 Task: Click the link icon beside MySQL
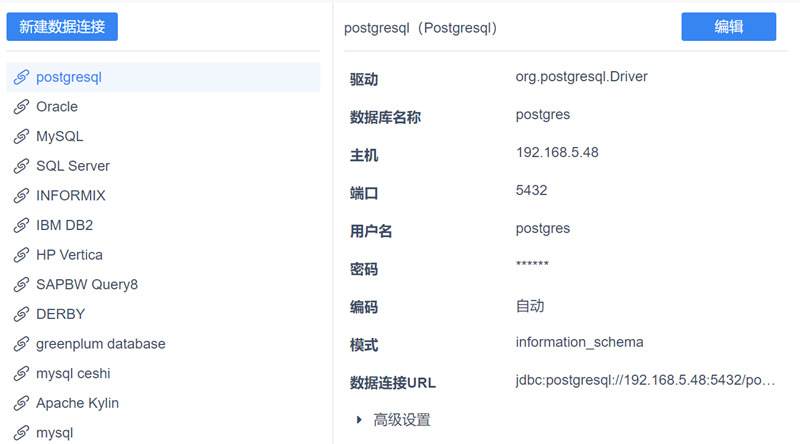(x=21, y=137)
